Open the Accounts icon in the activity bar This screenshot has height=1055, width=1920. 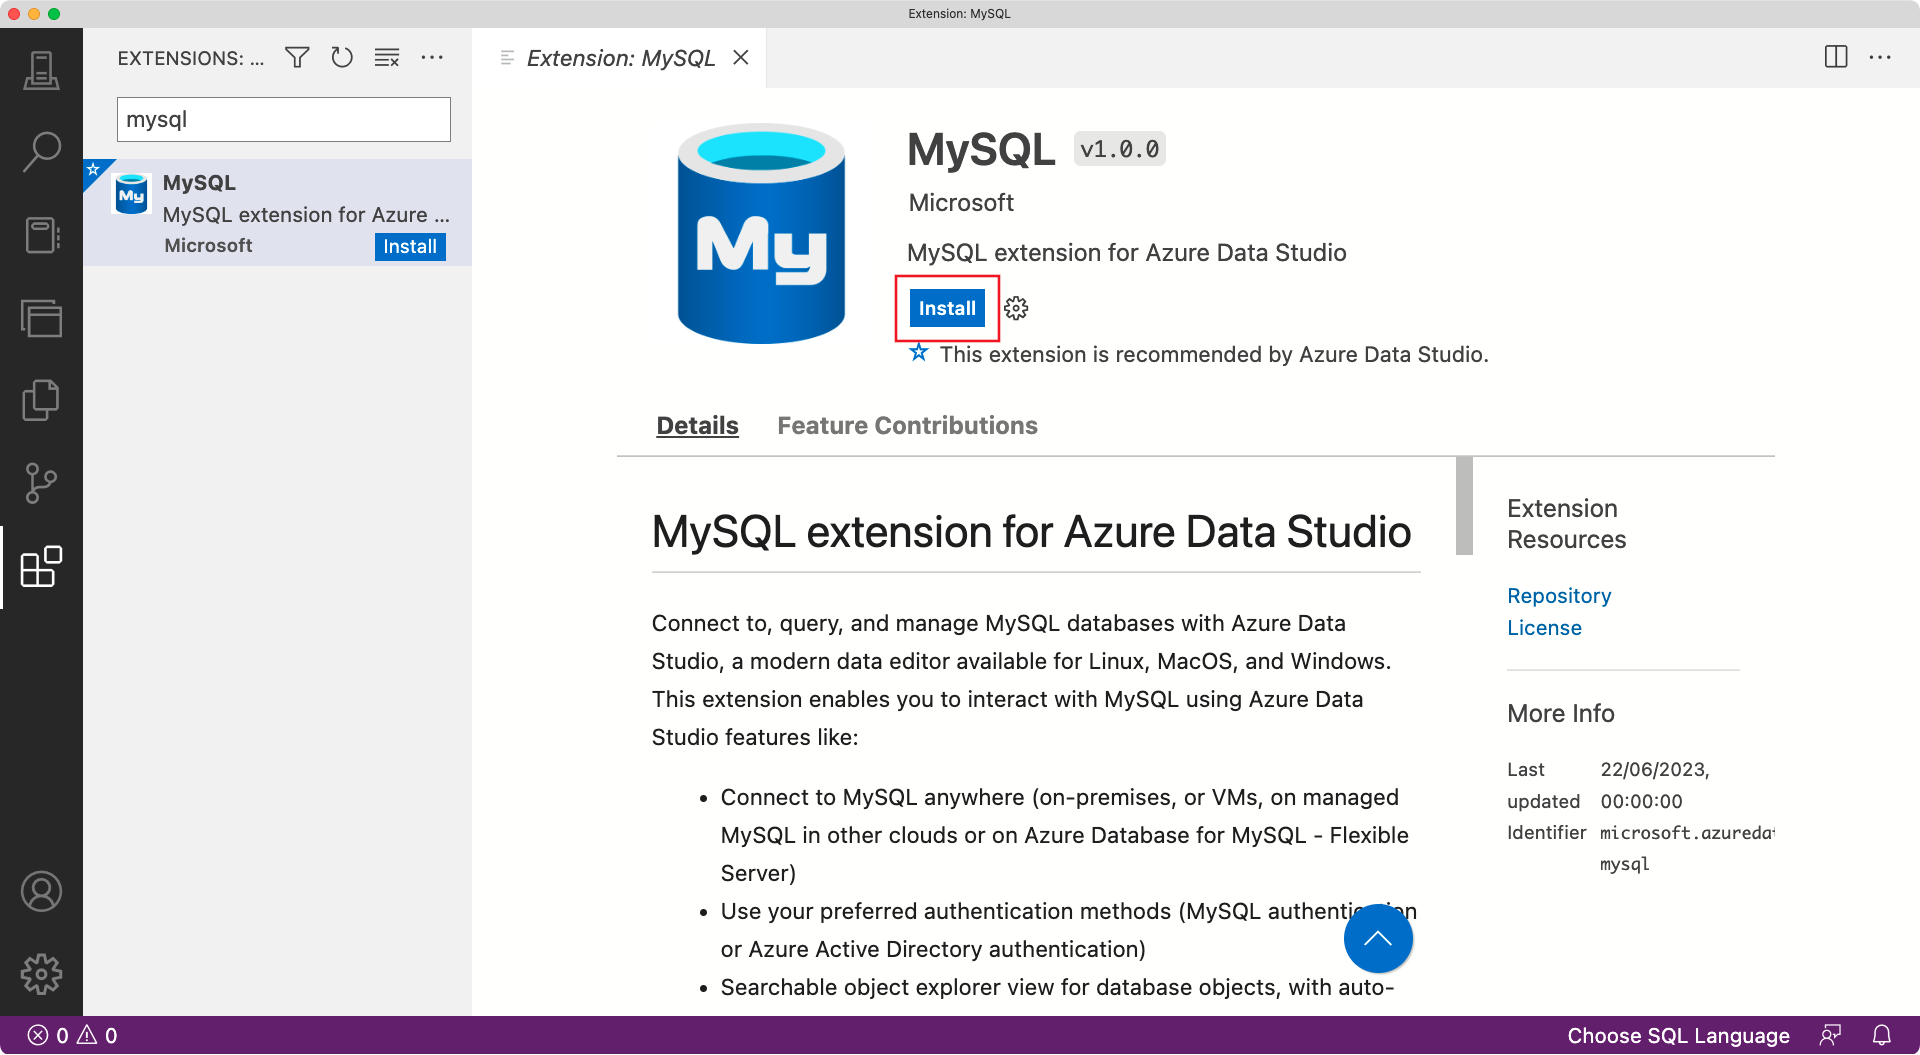[41, 891]
